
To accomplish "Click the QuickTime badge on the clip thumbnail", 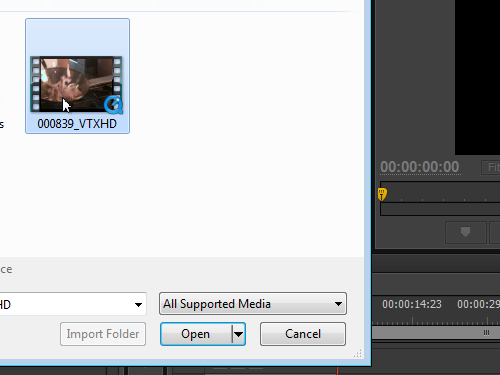I will pyautogui.click(x=113, y=105).
